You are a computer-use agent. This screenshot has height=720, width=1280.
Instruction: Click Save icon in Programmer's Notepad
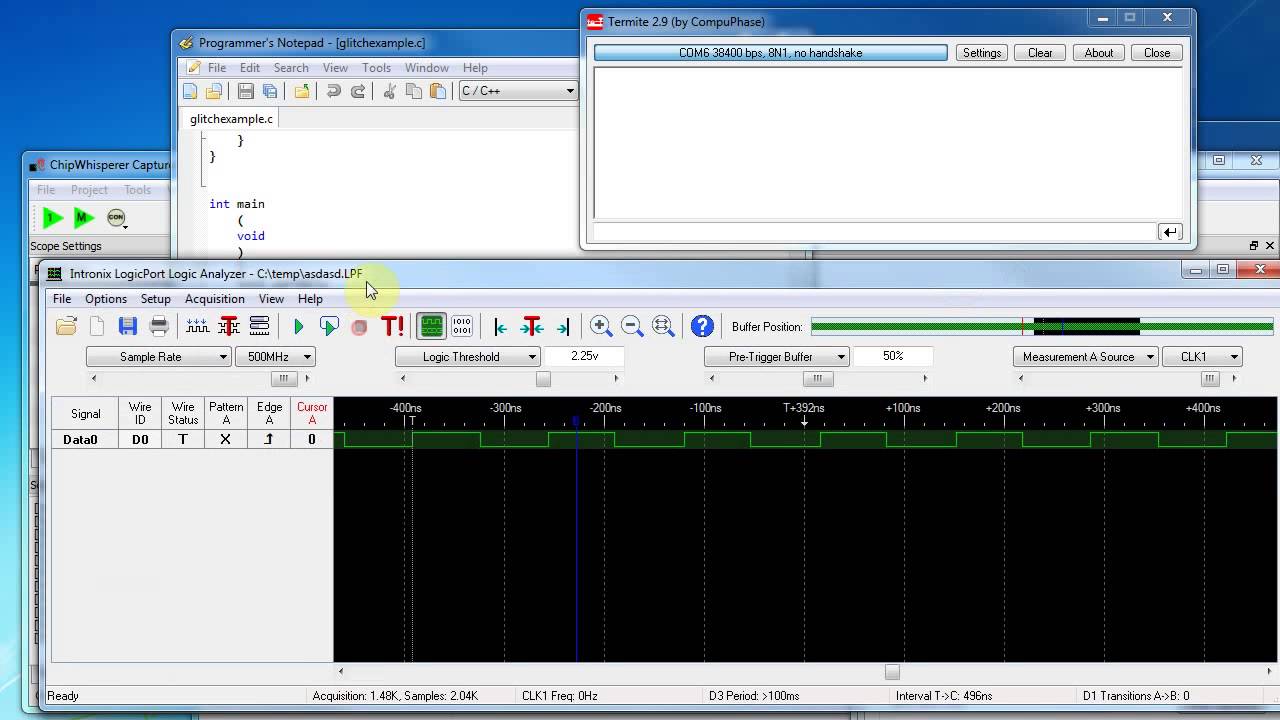pos(245,91)
